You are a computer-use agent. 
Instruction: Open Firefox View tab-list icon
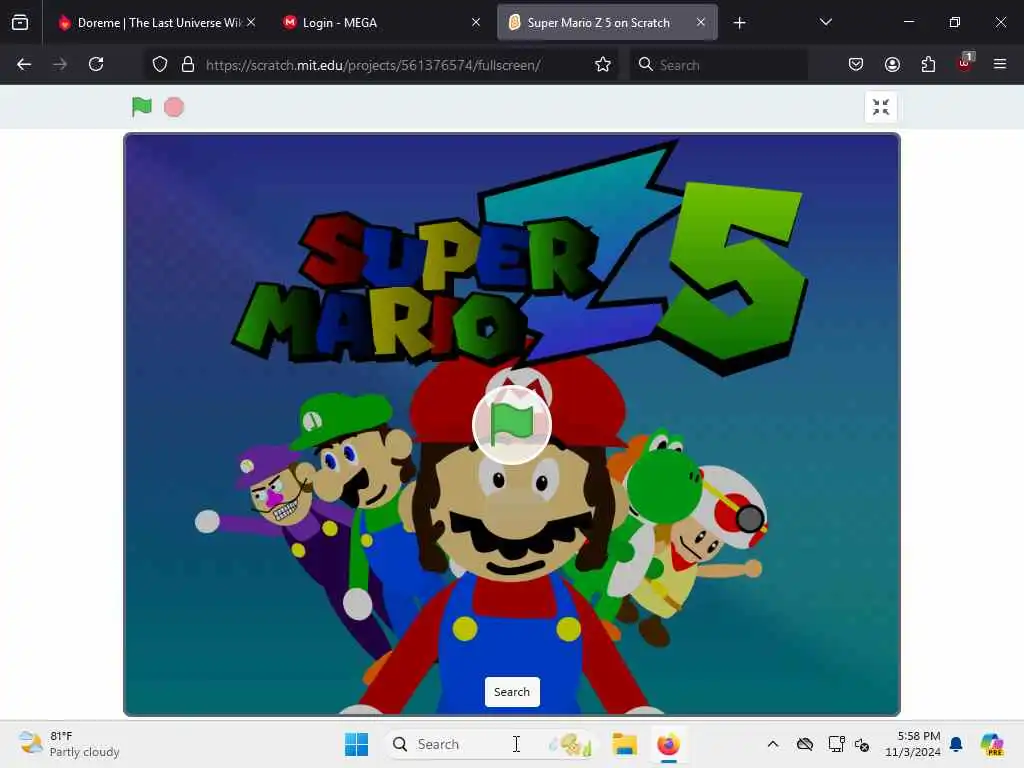(x=20, y=23)
